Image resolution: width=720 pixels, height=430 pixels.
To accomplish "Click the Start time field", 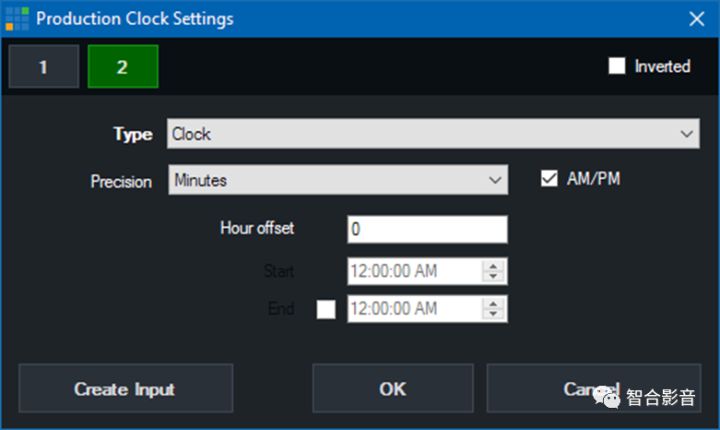I will click(x=414, y=271).
